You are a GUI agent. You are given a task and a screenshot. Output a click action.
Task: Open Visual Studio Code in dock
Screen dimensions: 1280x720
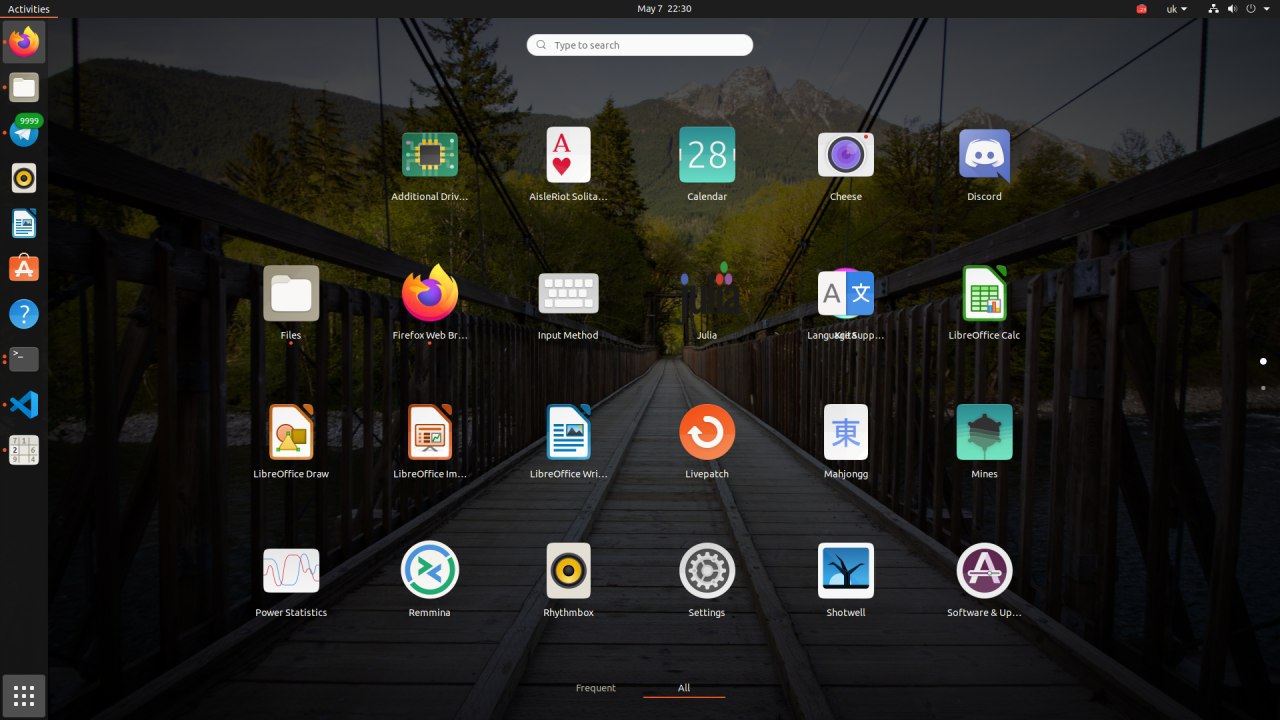pos(24,405)
